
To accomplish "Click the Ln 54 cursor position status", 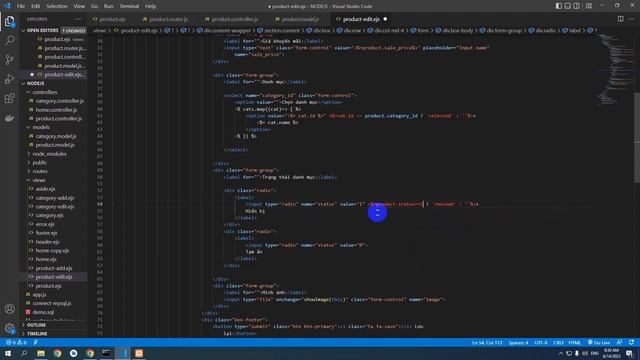I will (487, 342).
